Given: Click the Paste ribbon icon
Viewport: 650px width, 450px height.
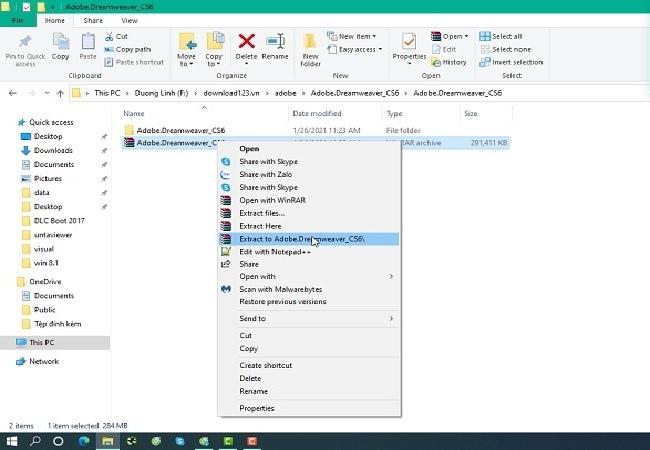Looking at the screenshot, I should 87,42.
